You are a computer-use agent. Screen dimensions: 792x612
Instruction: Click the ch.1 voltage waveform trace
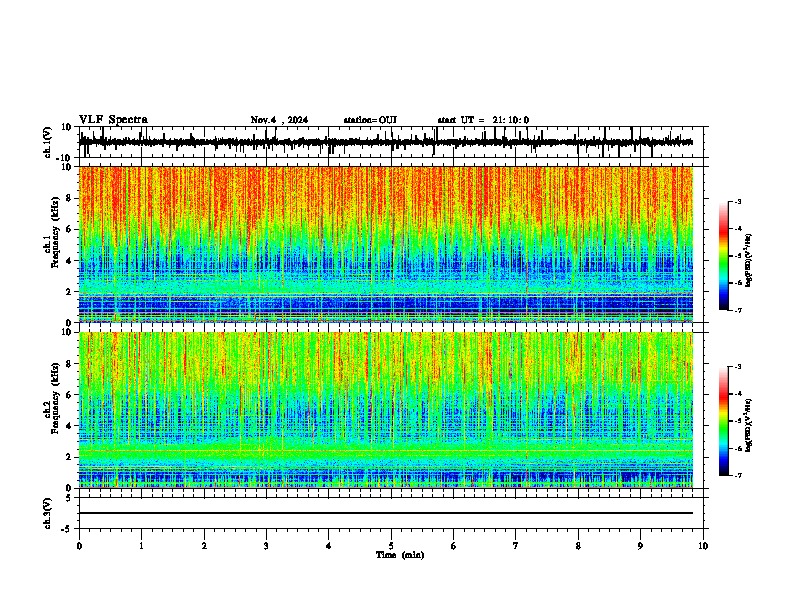click(386, 142)
